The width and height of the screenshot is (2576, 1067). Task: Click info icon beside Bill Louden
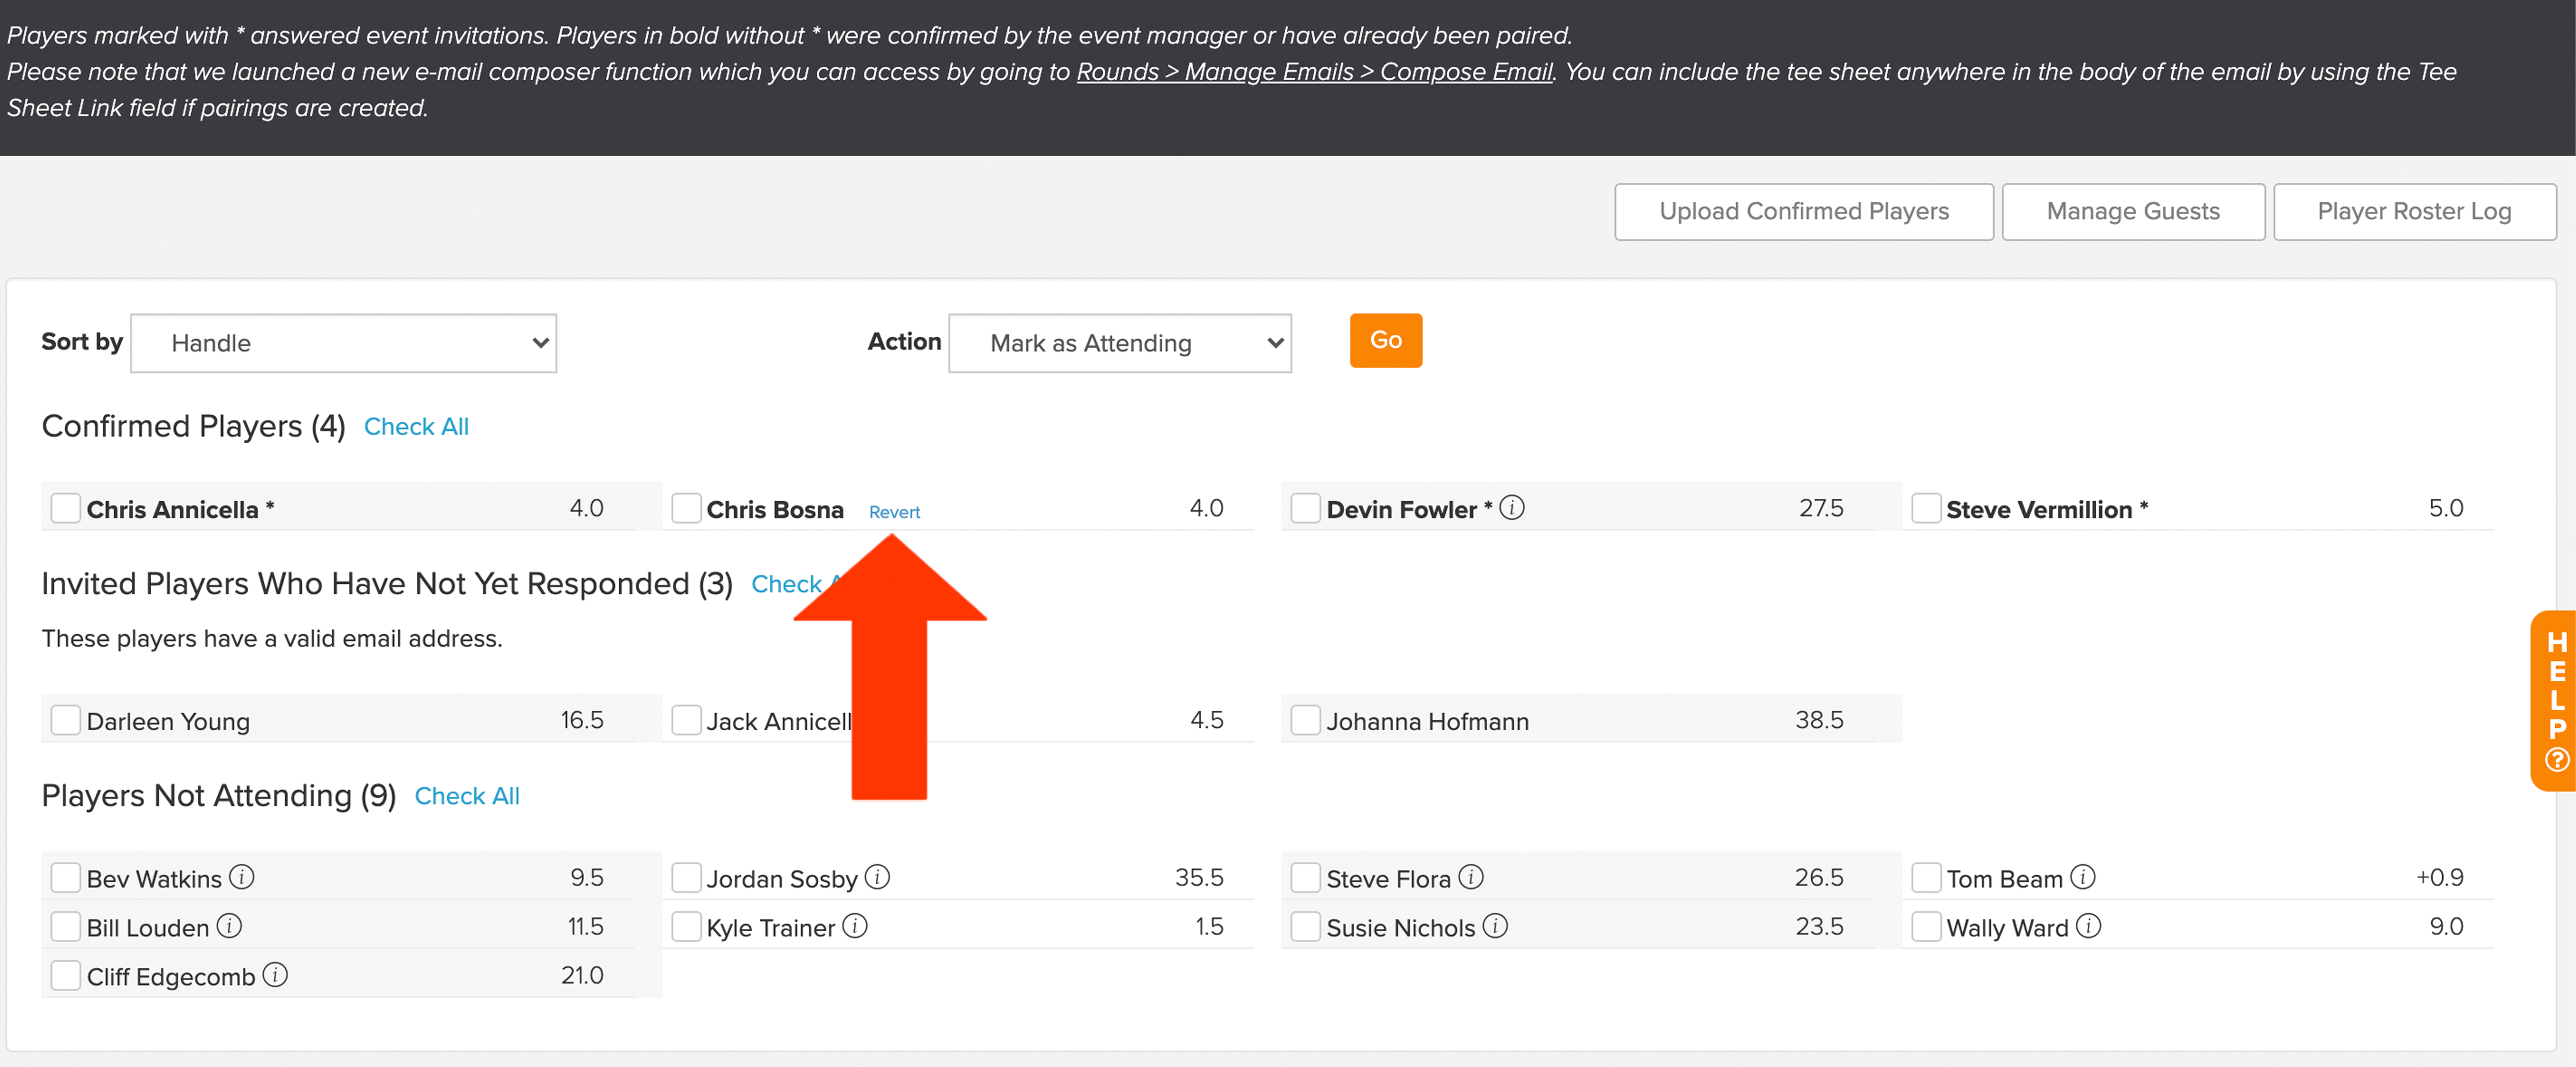tap(229, 926)
